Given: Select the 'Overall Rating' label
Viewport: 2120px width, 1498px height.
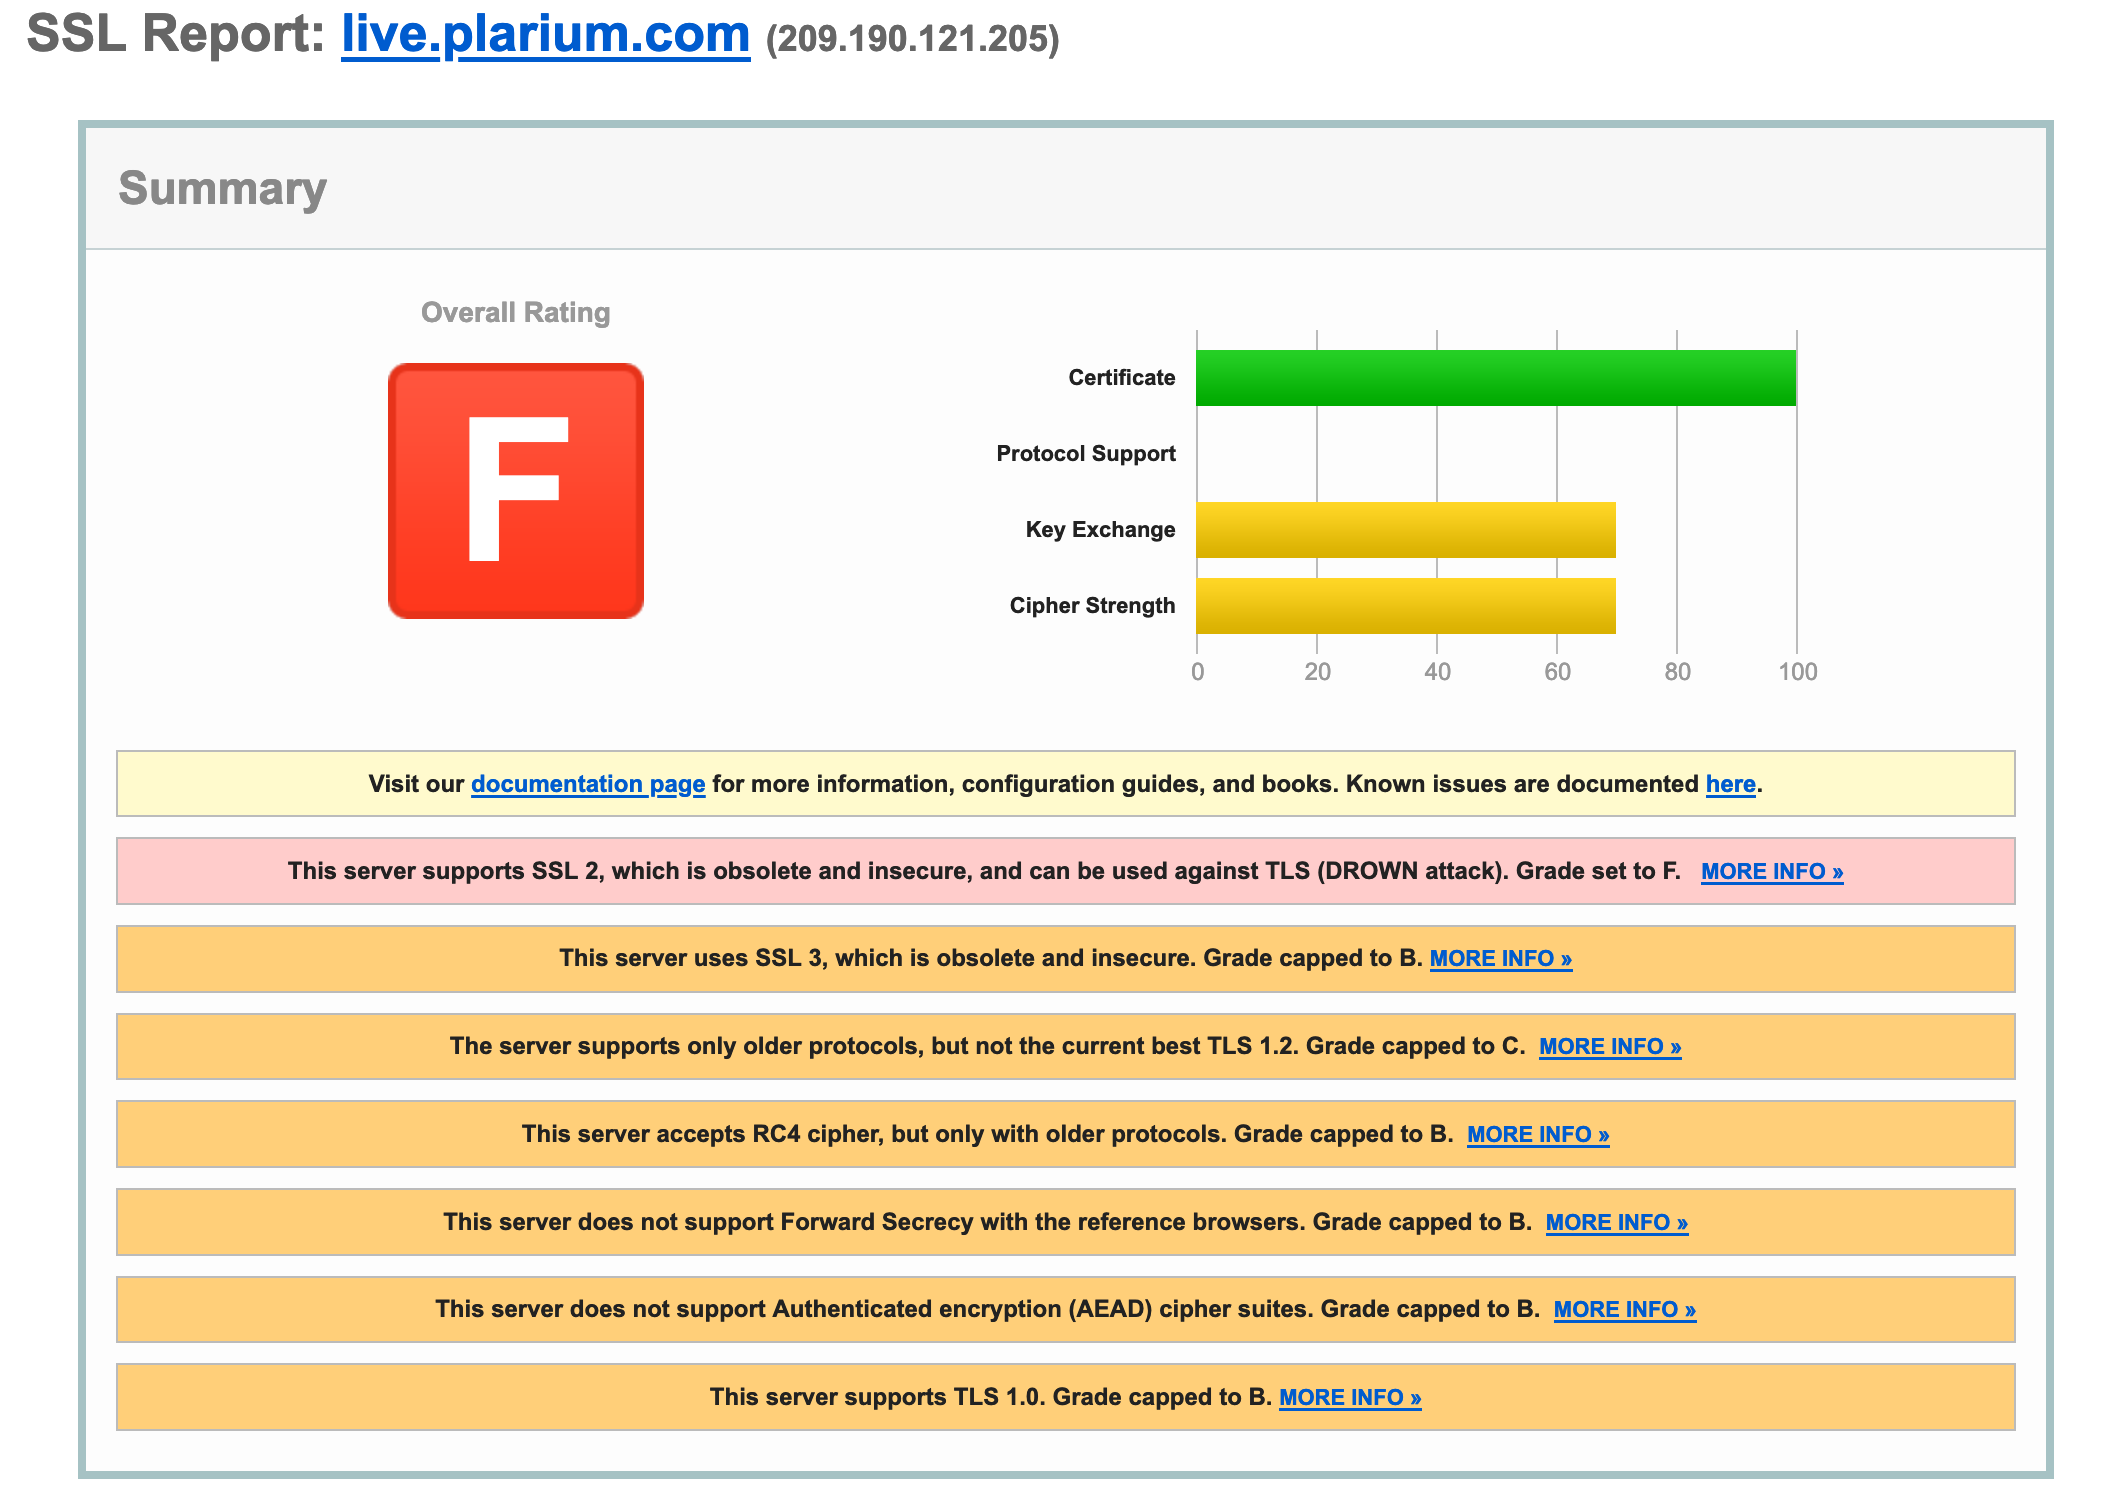Looking at the screenshot, I should click(515, 313).
